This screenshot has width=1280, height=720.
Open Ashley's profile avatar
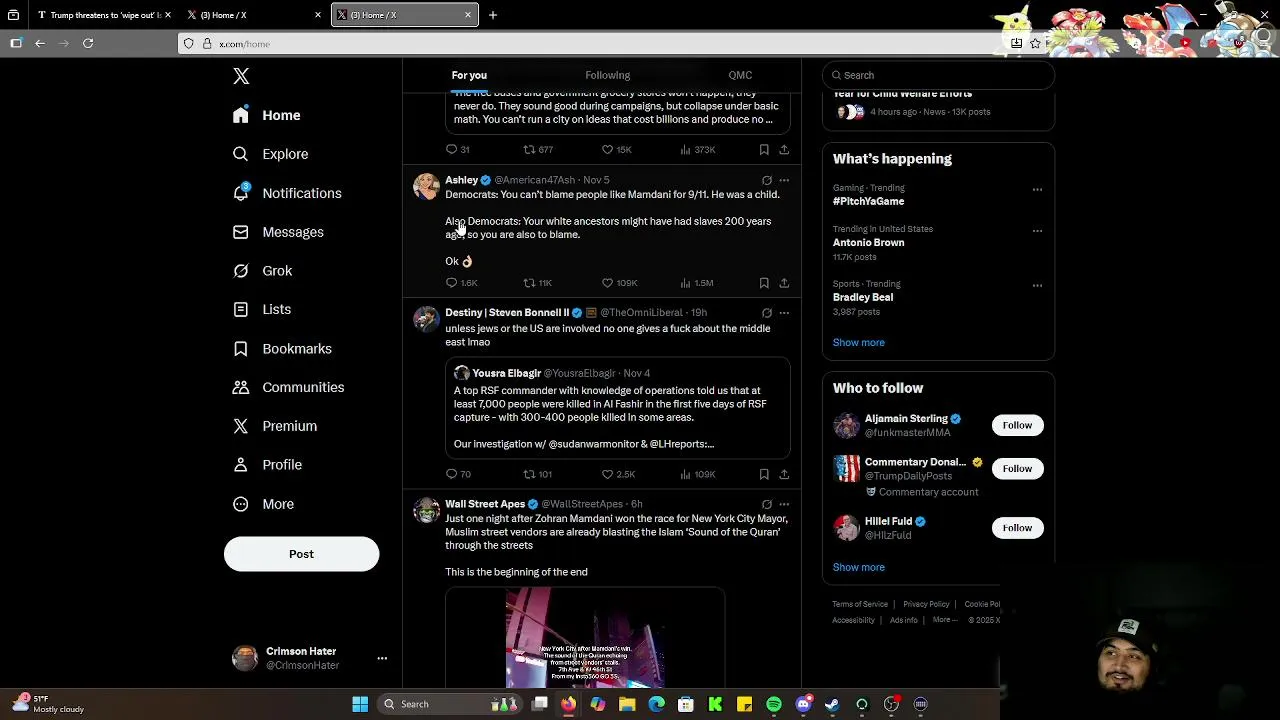(x=427, y=187)
